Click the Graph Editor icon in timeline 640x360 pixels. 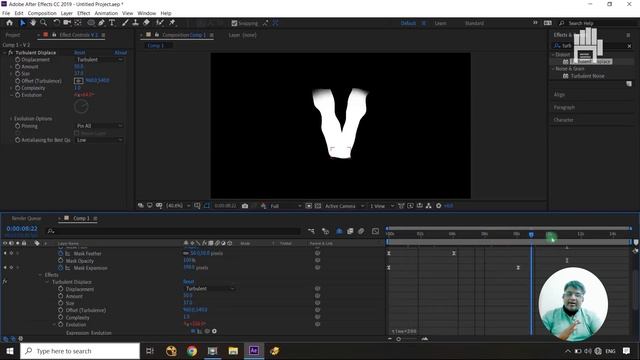click(375, 231)
